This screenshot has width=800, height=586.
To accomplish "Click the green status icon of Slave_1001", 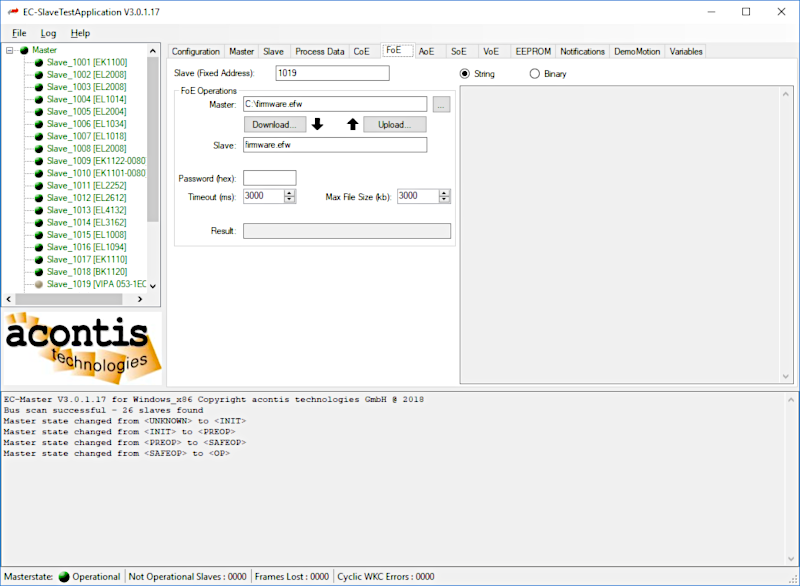I will pyautogui.click(x=39, y=62).
